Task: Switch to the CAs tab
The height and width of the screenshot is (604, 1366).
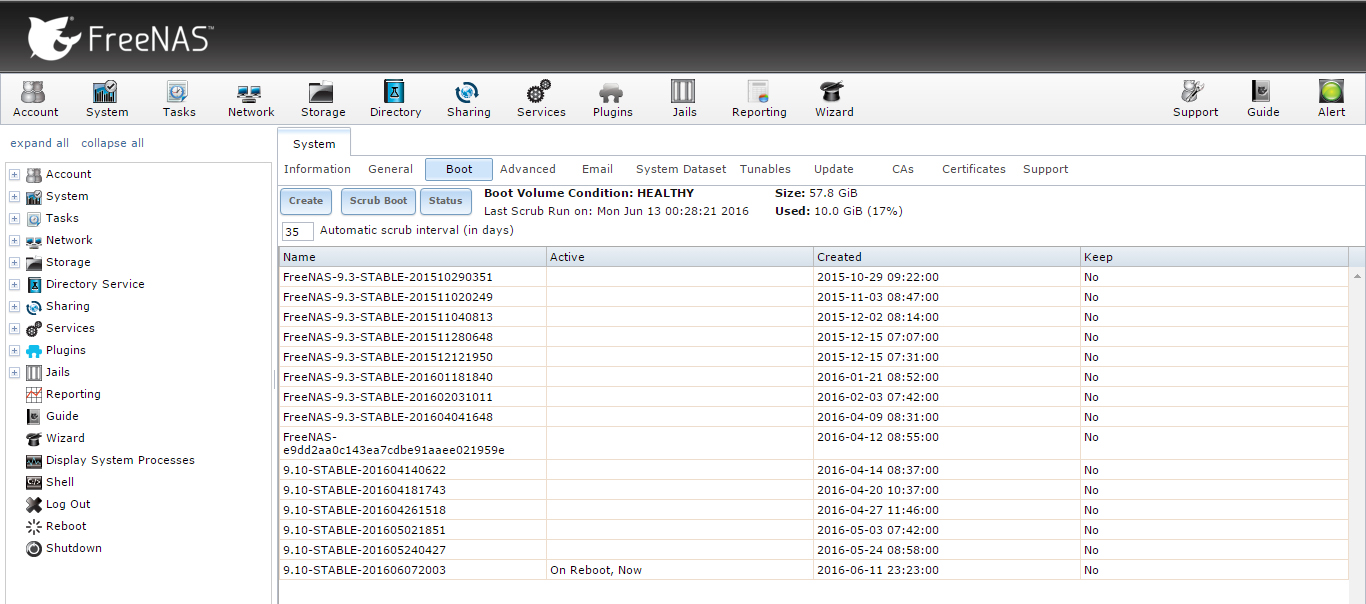Action: click(903, 169)
